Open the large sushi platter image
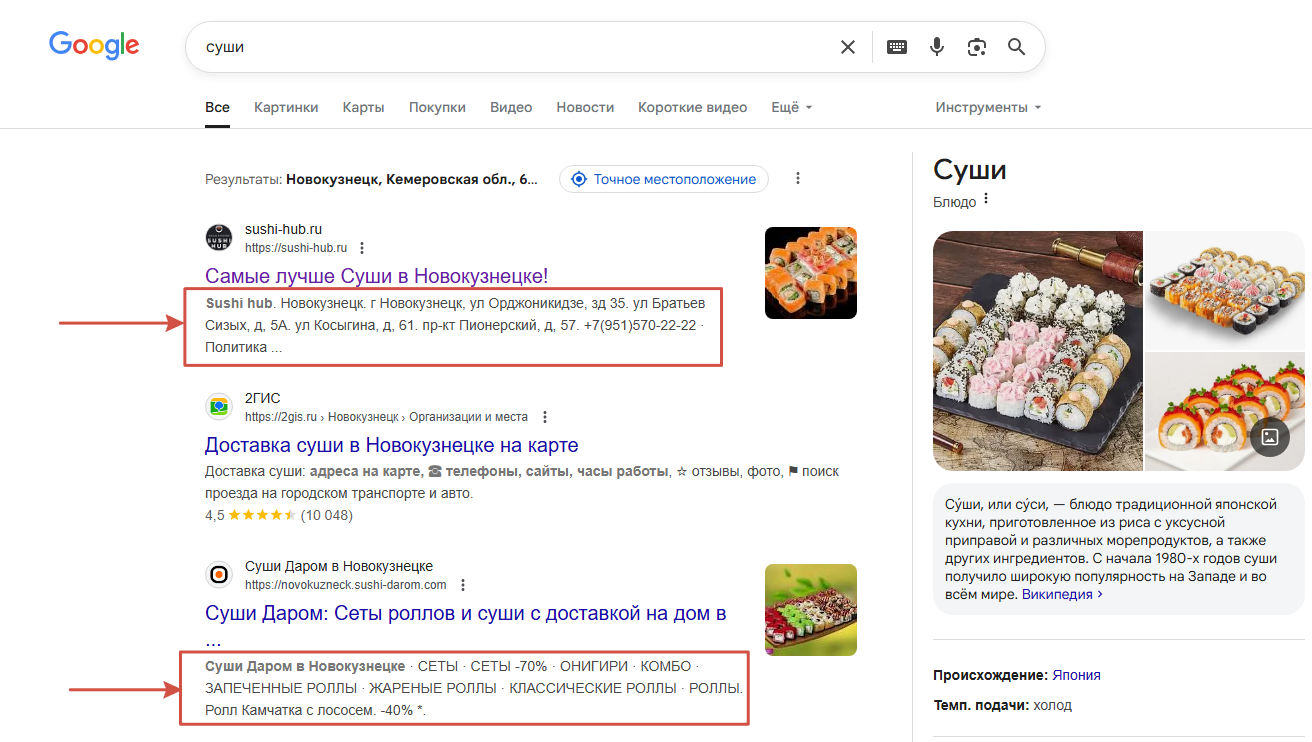Image resolution: width=1312 pixels, height=742 pixels. tap(1037, 350)
